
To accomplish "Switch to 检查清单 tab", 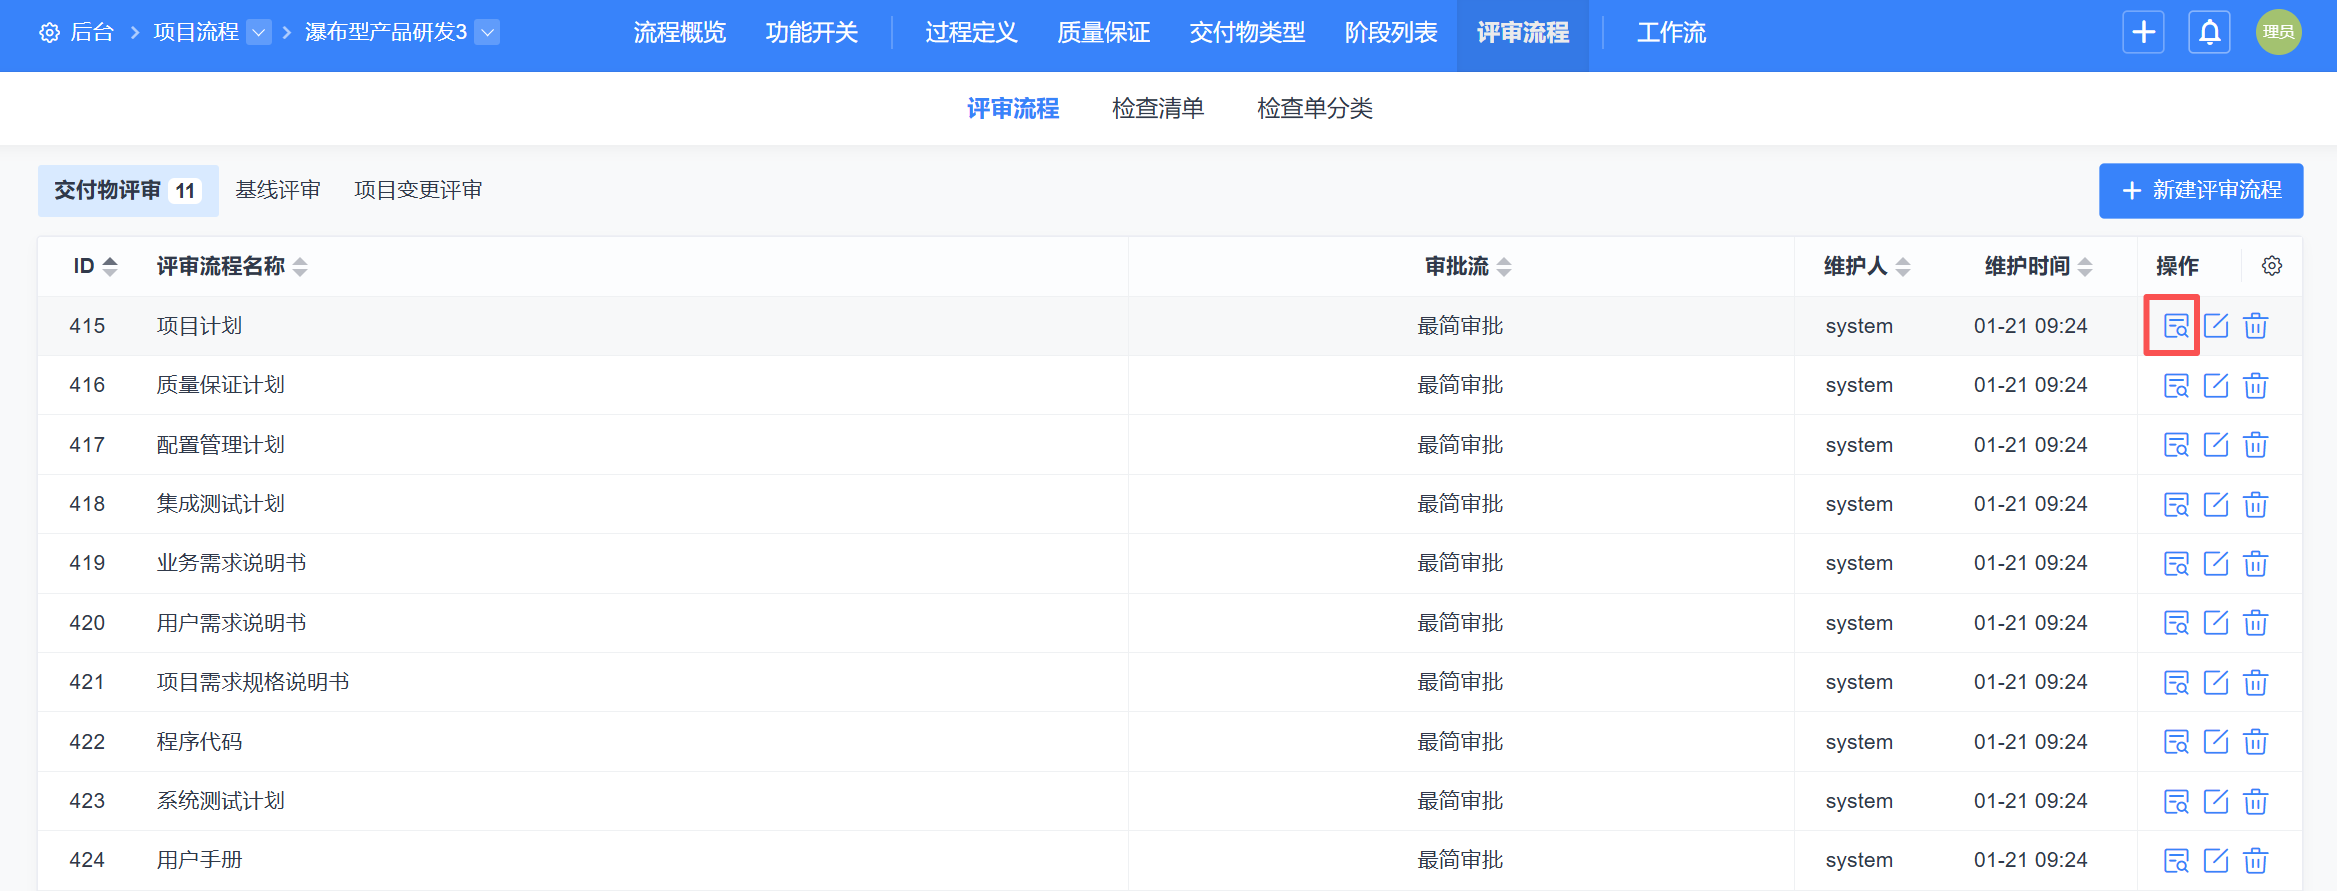I will (x=1157, y=108).
